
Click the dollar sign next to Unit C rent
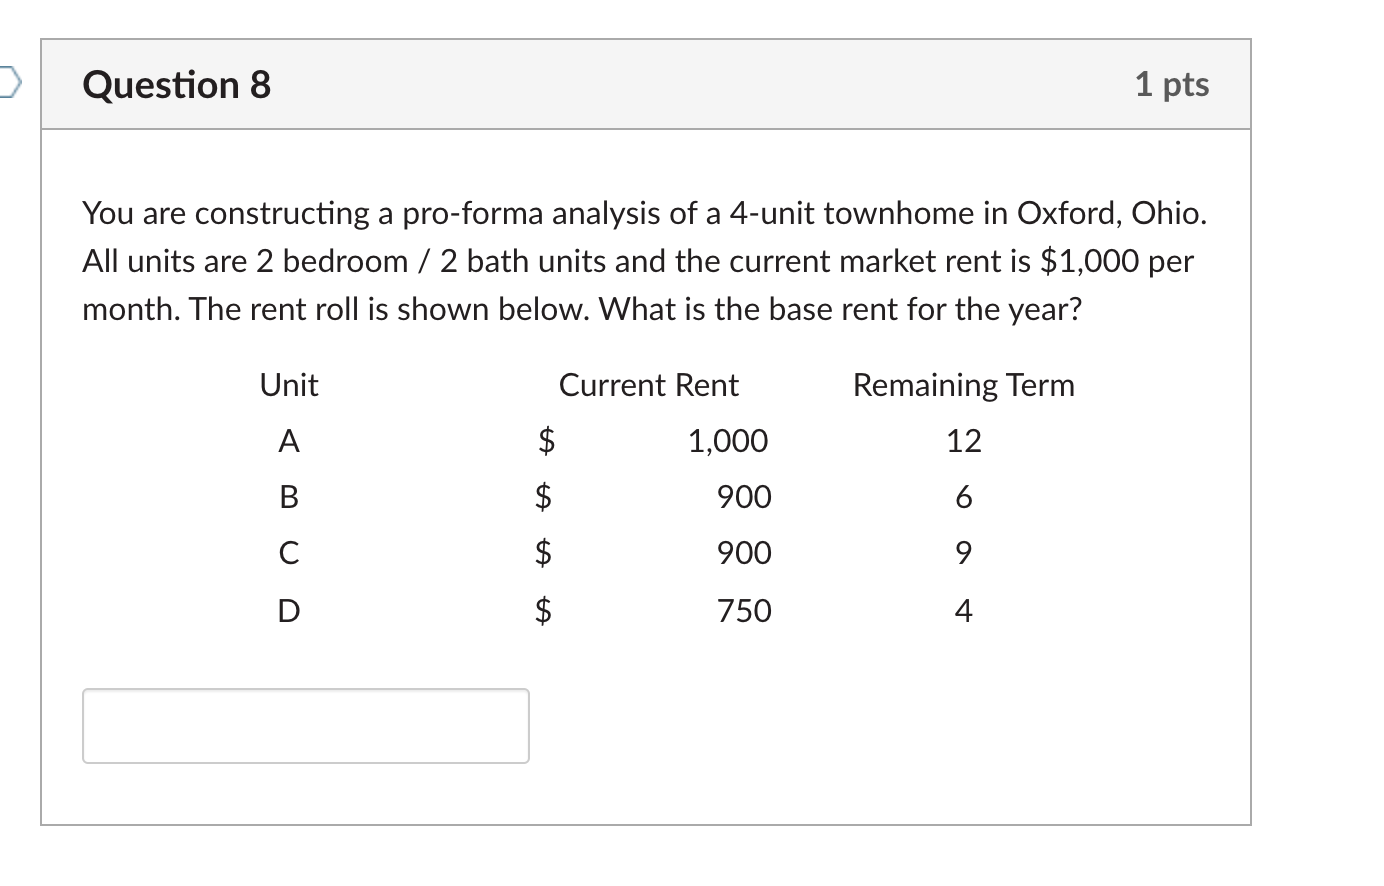point(545,554)
